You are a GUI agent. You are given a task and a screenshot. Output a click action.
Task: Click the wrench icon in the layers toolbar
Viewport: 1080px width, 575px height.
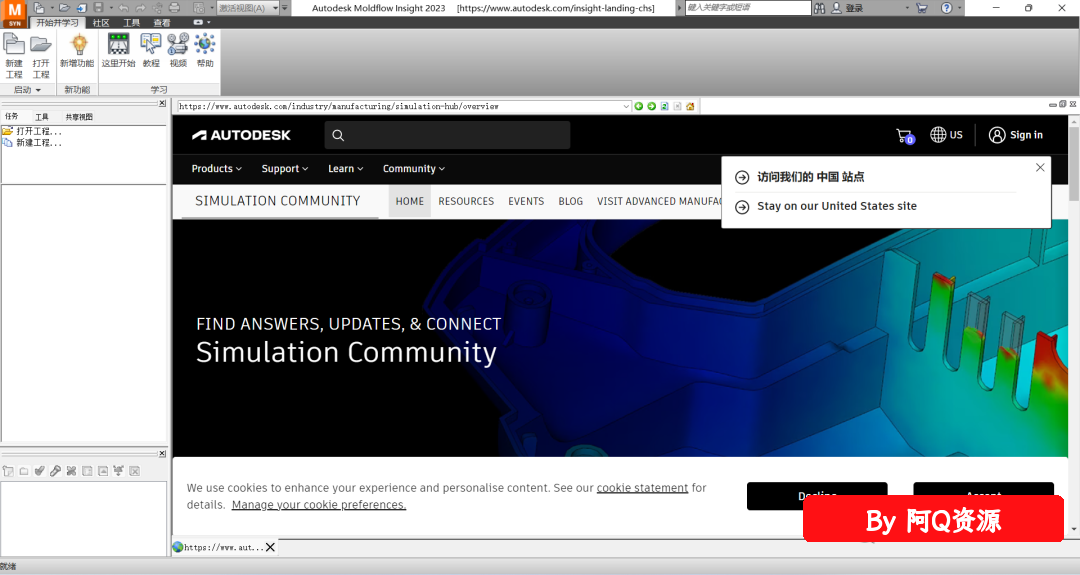pos(55,471)
